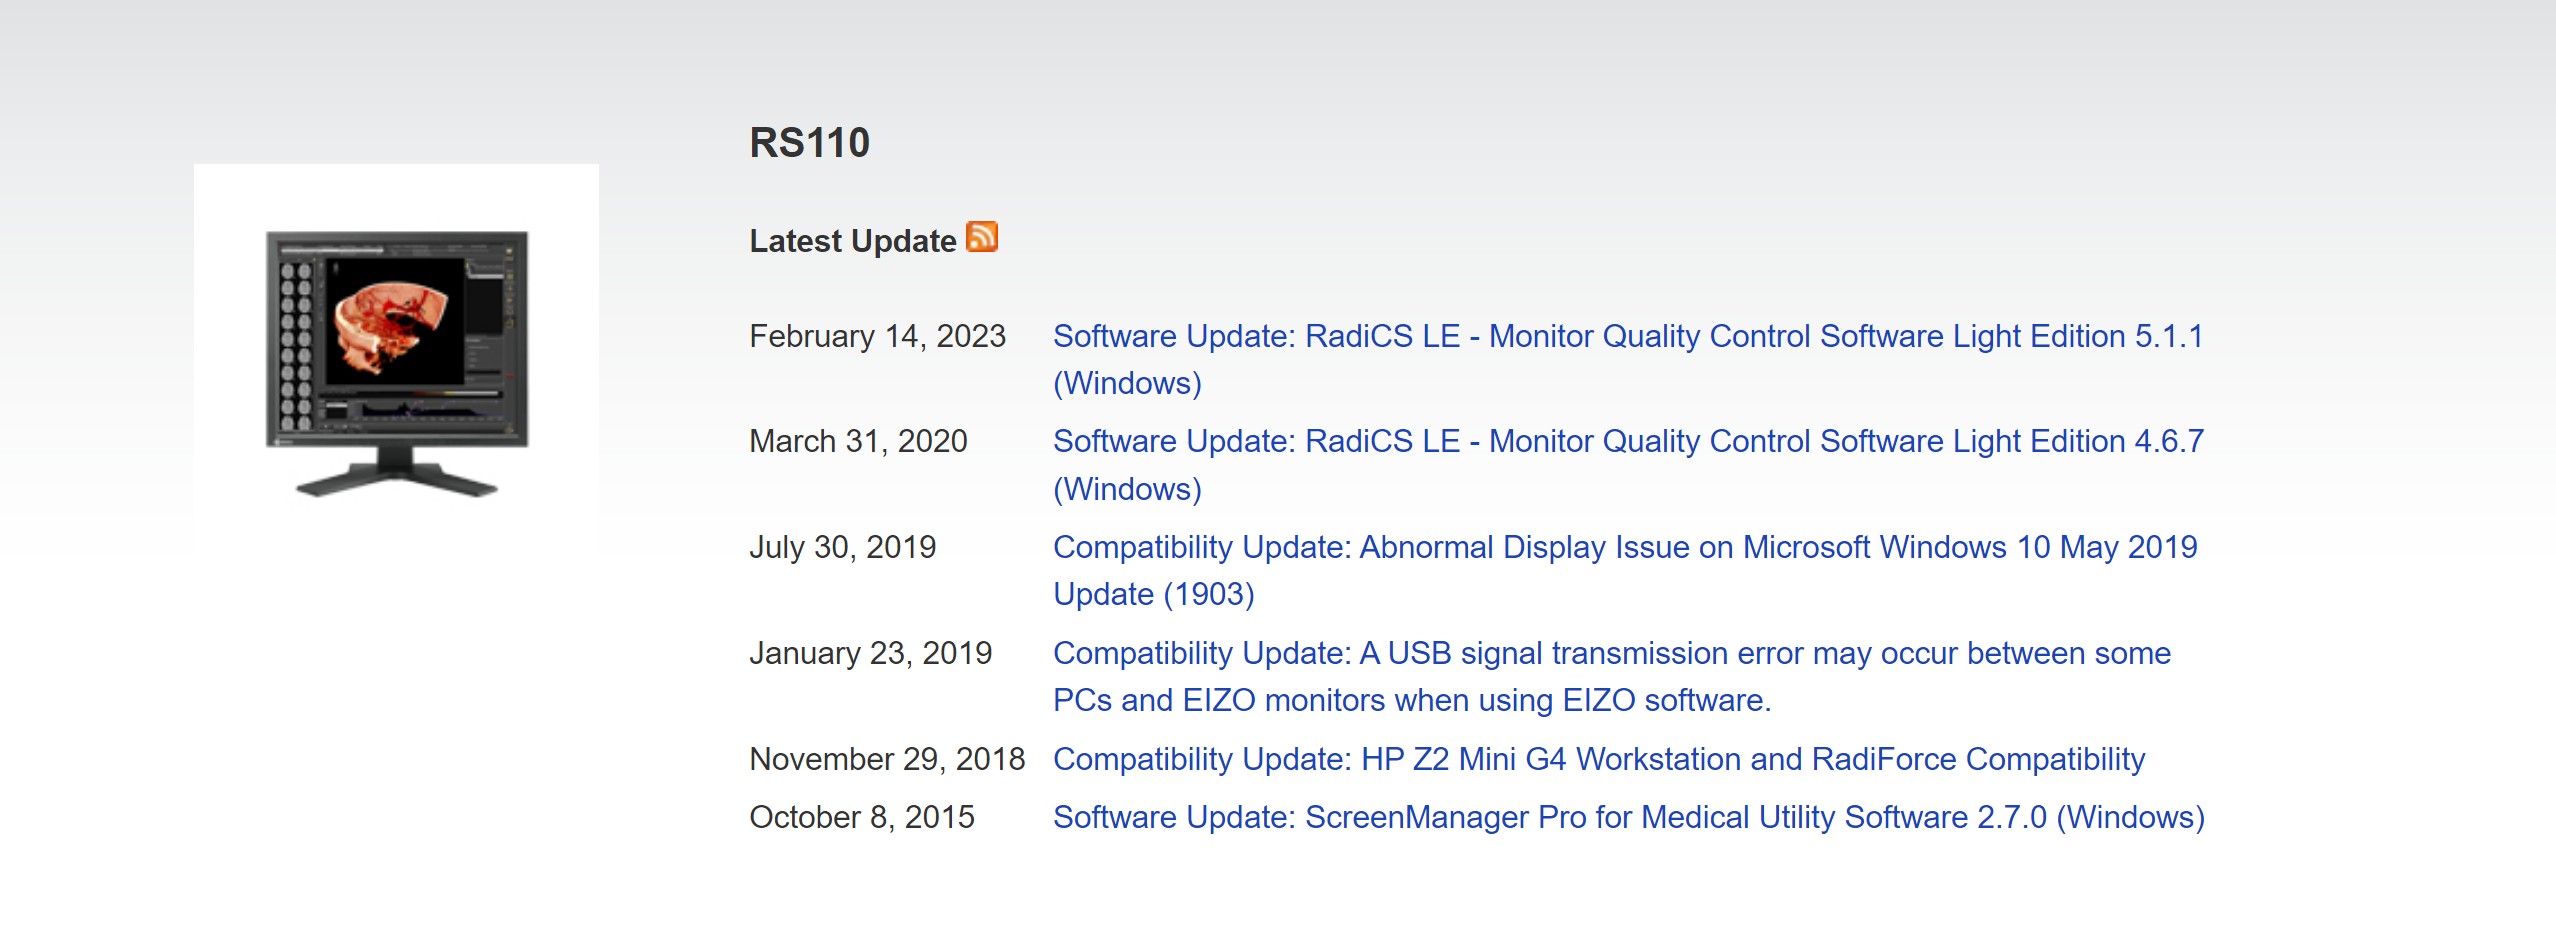This screenshot has height=943, width=2556.
Task: Click the 'Update (1903)' link continuation line
Action: coord(1154,594)
